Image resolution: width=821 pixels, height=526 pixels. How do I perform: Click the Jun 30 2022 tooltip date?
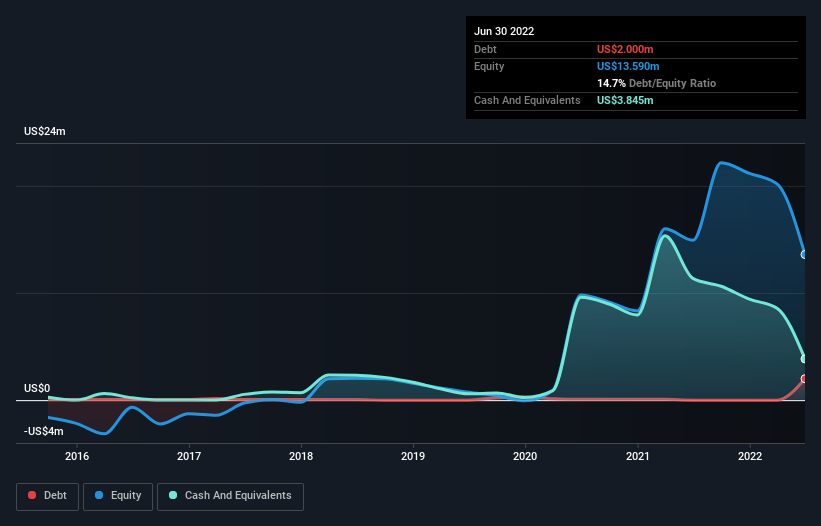[x=504, y=31]
